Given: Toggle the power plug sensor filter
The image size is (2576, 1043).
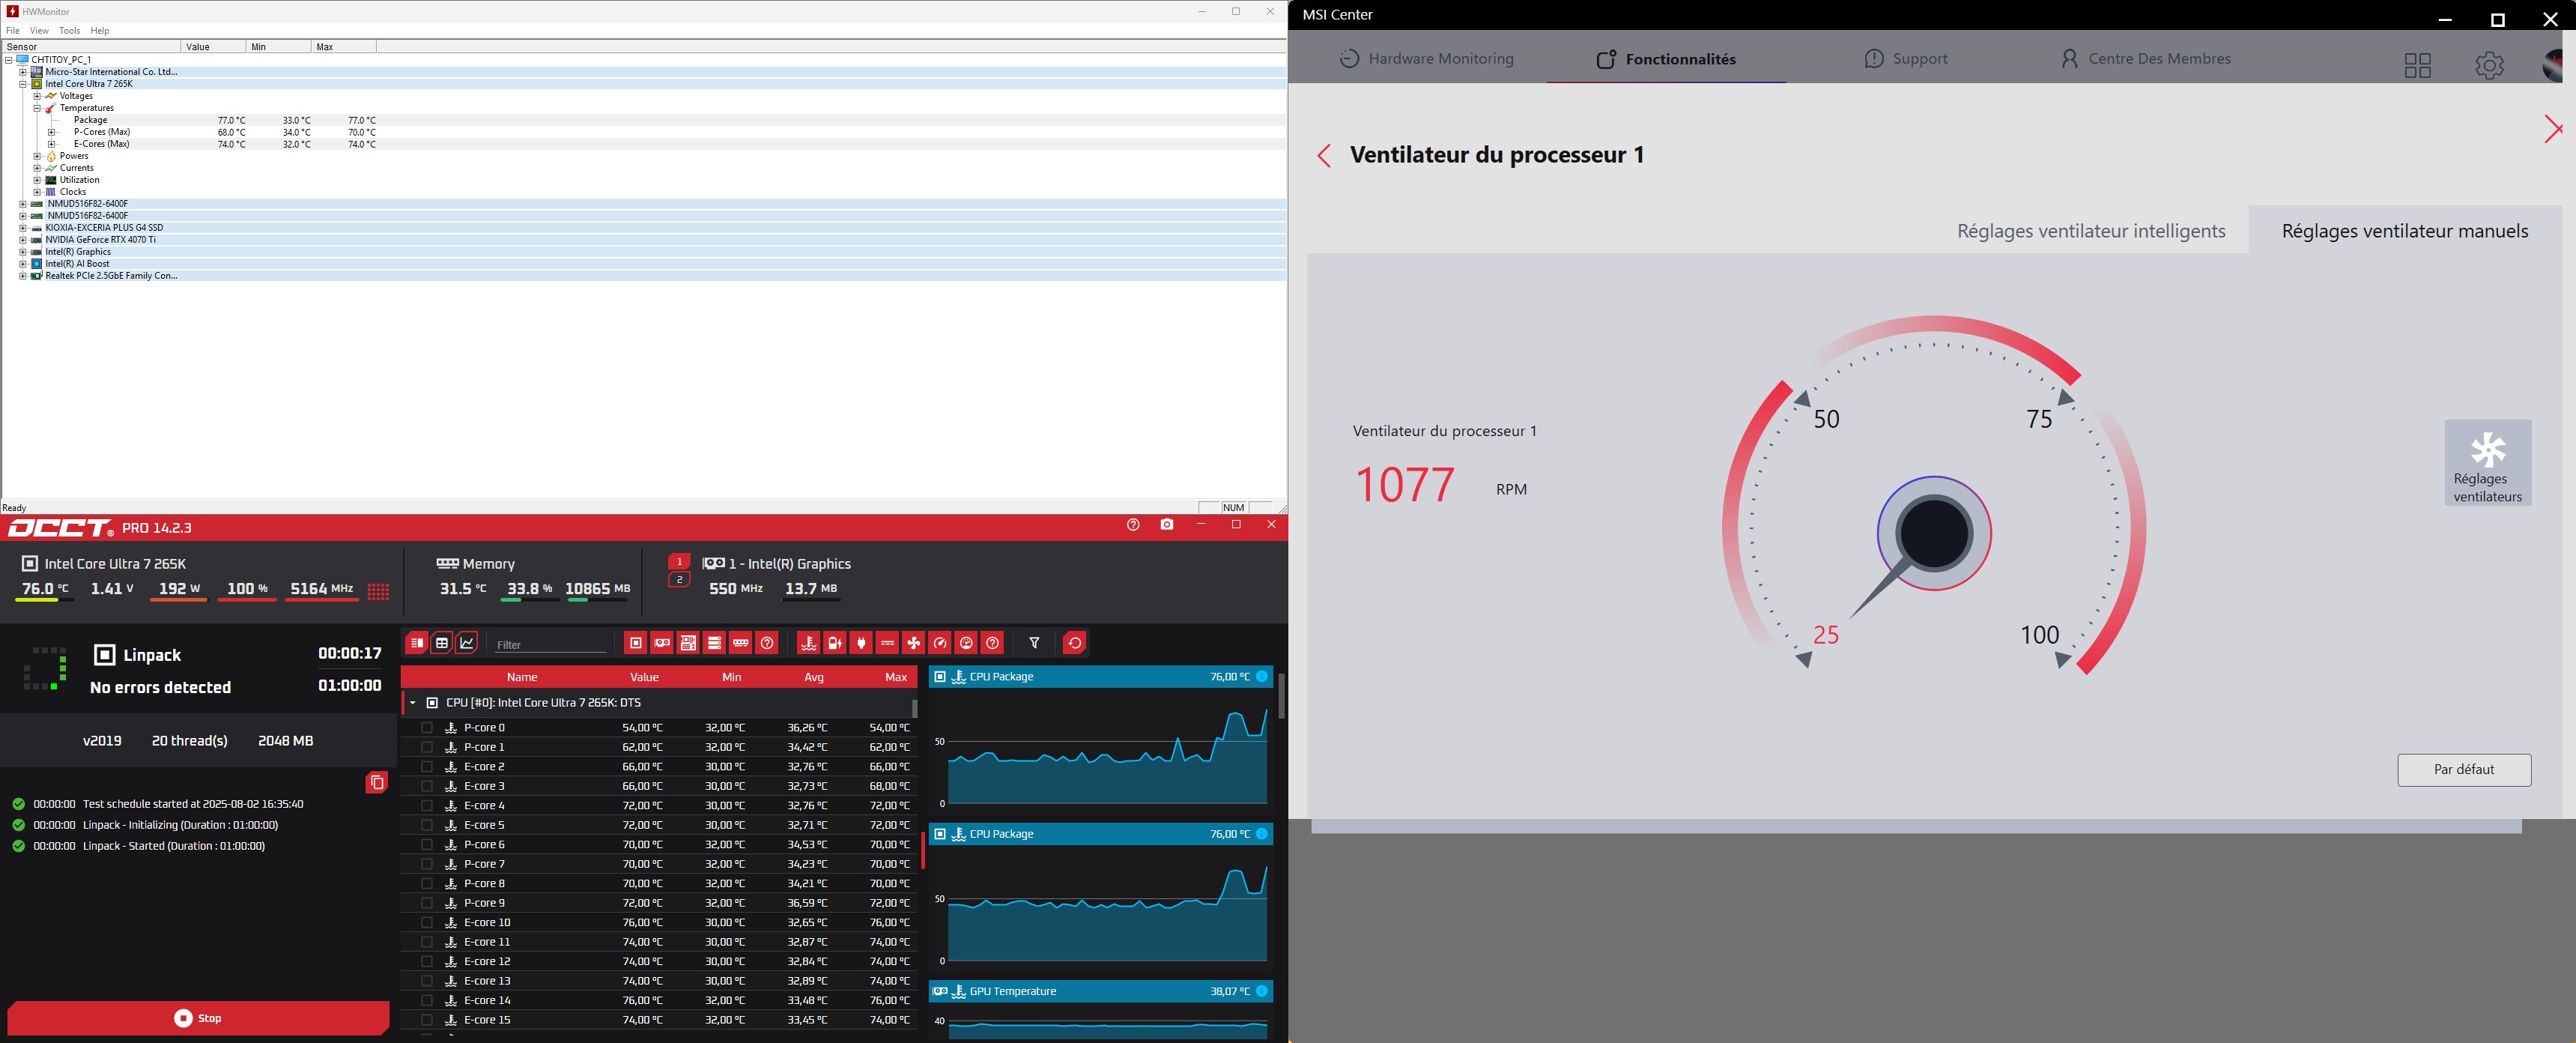Looking at the screenshot, I should tap(861, 643).
